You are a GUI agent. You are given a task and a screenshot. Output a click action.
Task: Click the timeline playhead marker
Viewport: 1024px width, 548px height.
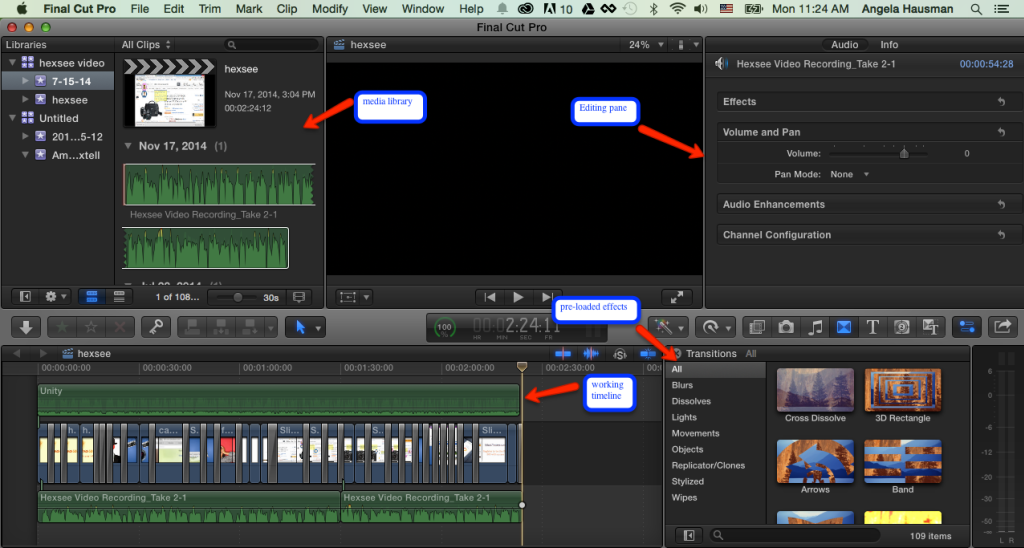click(x=522, y=367)
